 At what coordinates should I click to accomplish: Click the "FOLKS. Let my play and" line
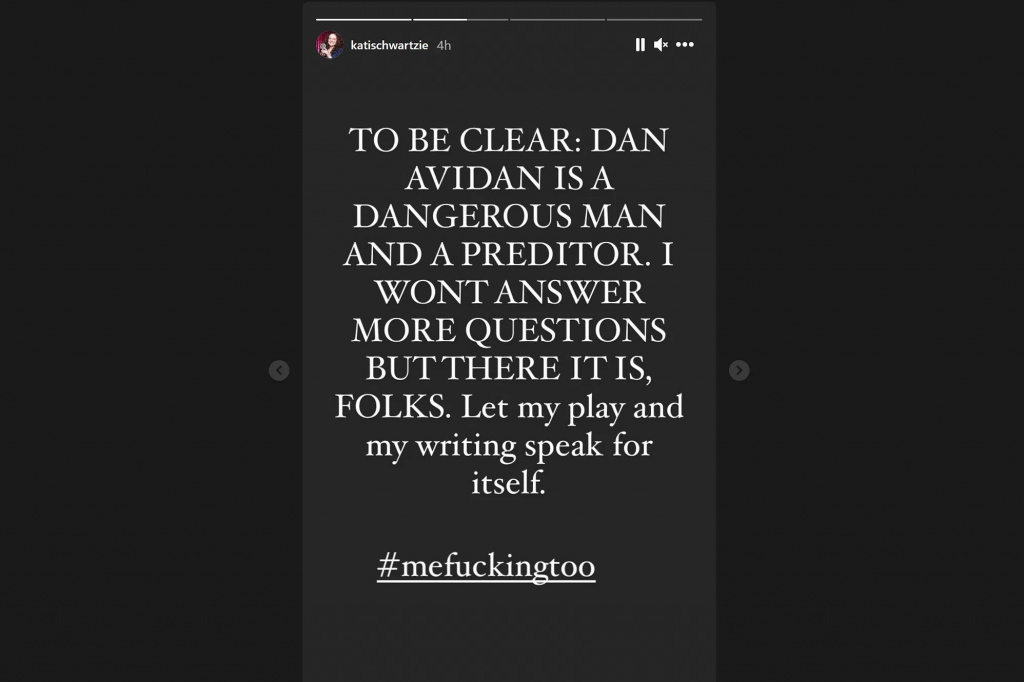[509, 407]
